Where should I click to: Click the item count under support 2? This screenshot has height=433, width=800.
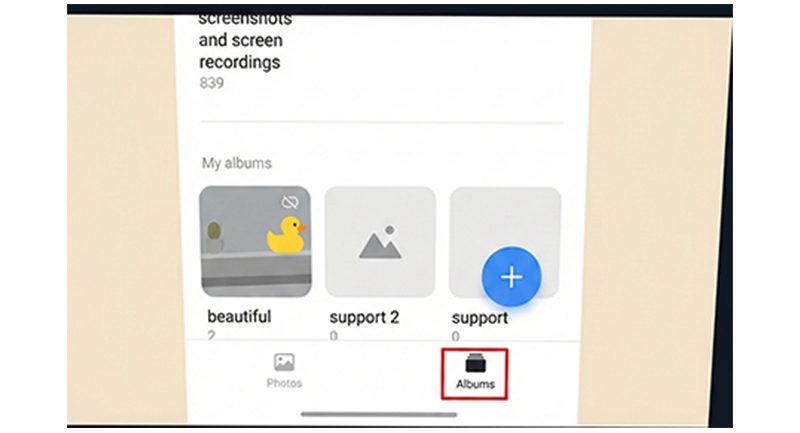[334, 336]
